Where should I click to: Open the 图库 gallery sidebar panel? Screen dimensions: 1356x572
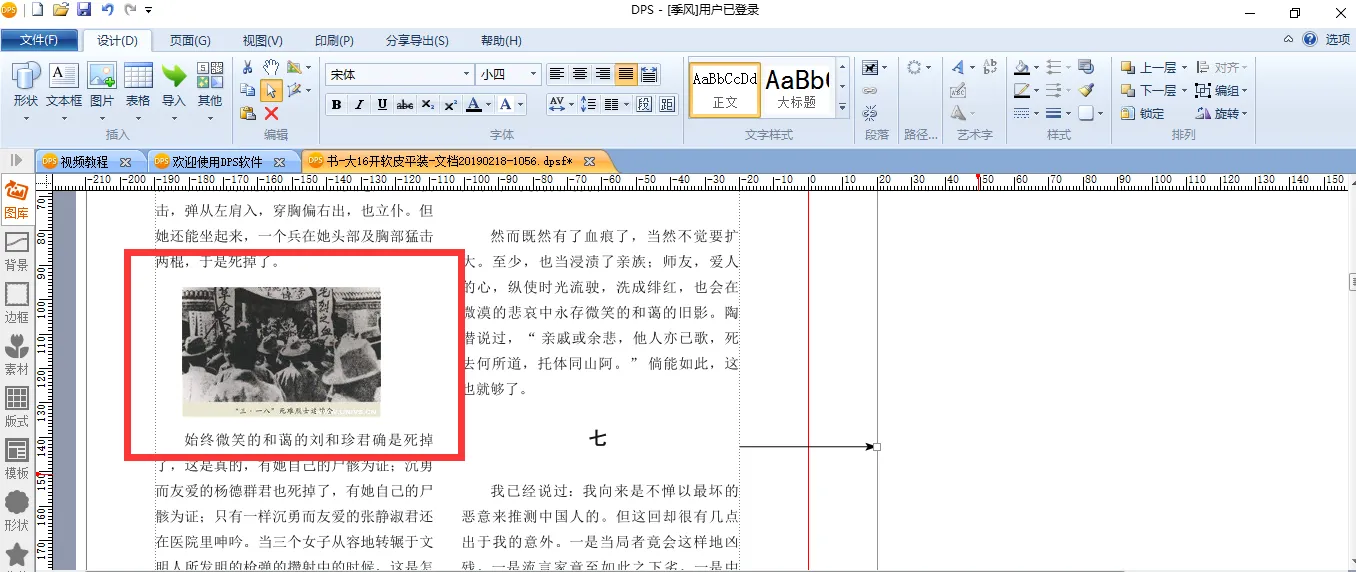17,200
